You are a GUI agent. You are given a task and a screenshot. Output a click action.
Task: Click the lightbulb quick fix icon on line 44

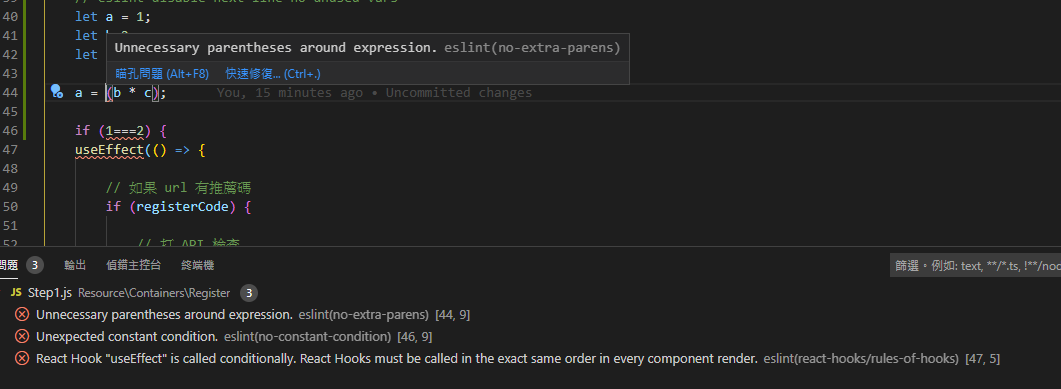pyautogui.click(x=57, y=92)
